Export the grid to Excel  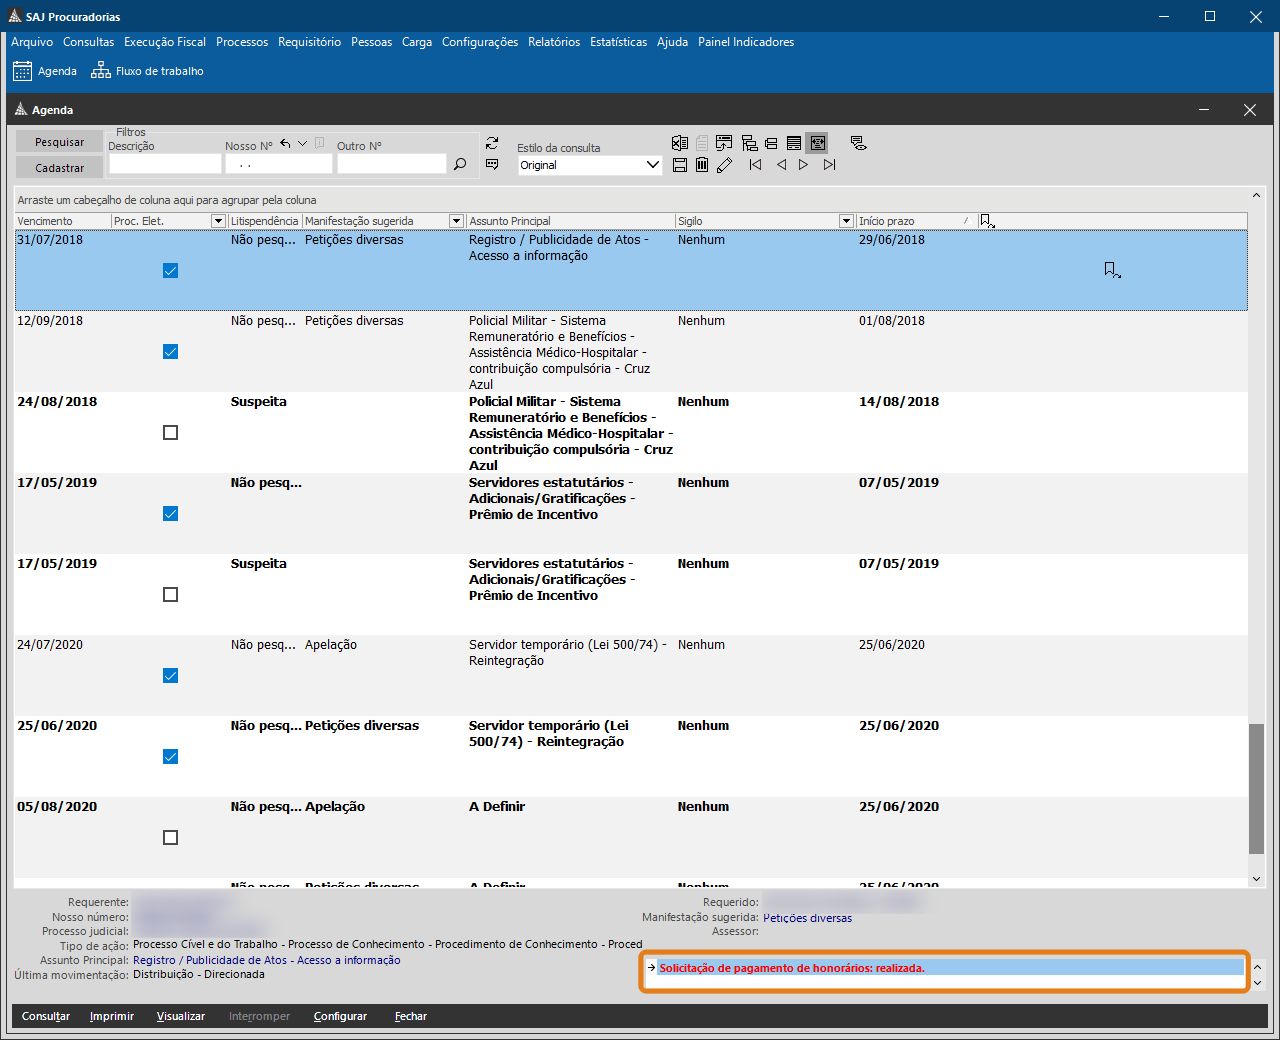[680, 143]
